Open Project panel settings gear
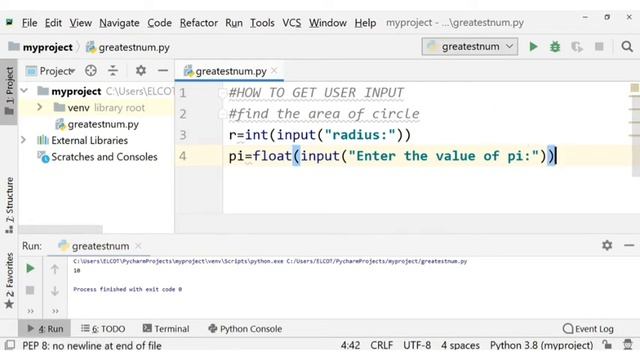The image size is (640, 360). pos(141,71)
